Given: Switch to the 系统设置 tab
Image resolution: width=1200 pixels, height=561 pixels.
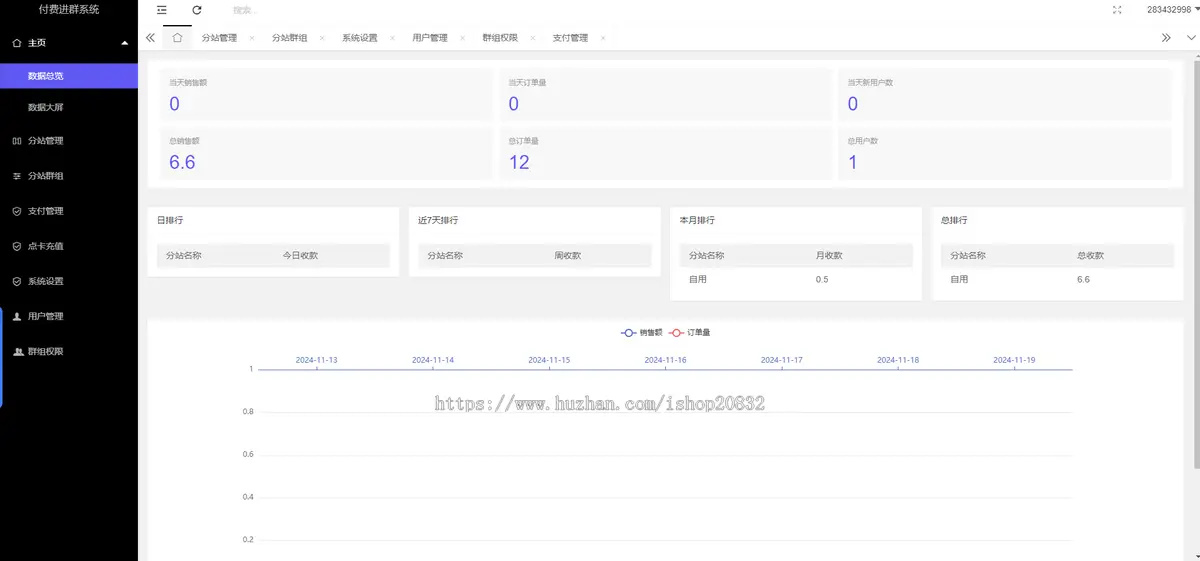Looking at the screenshot, I should pyautogui.click(x=360, y=38).
